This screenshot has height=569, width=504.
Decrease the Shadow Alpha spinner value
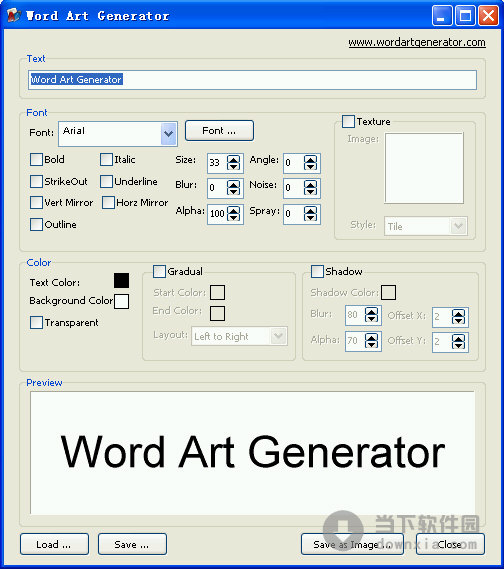click(371, 344)
